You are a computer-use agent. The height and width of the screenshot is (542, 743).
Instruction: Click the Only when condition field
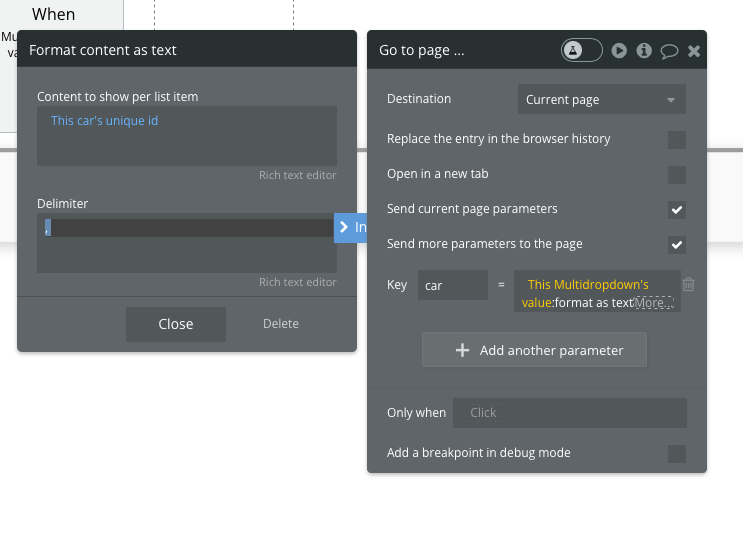click(x=569, y=412)
